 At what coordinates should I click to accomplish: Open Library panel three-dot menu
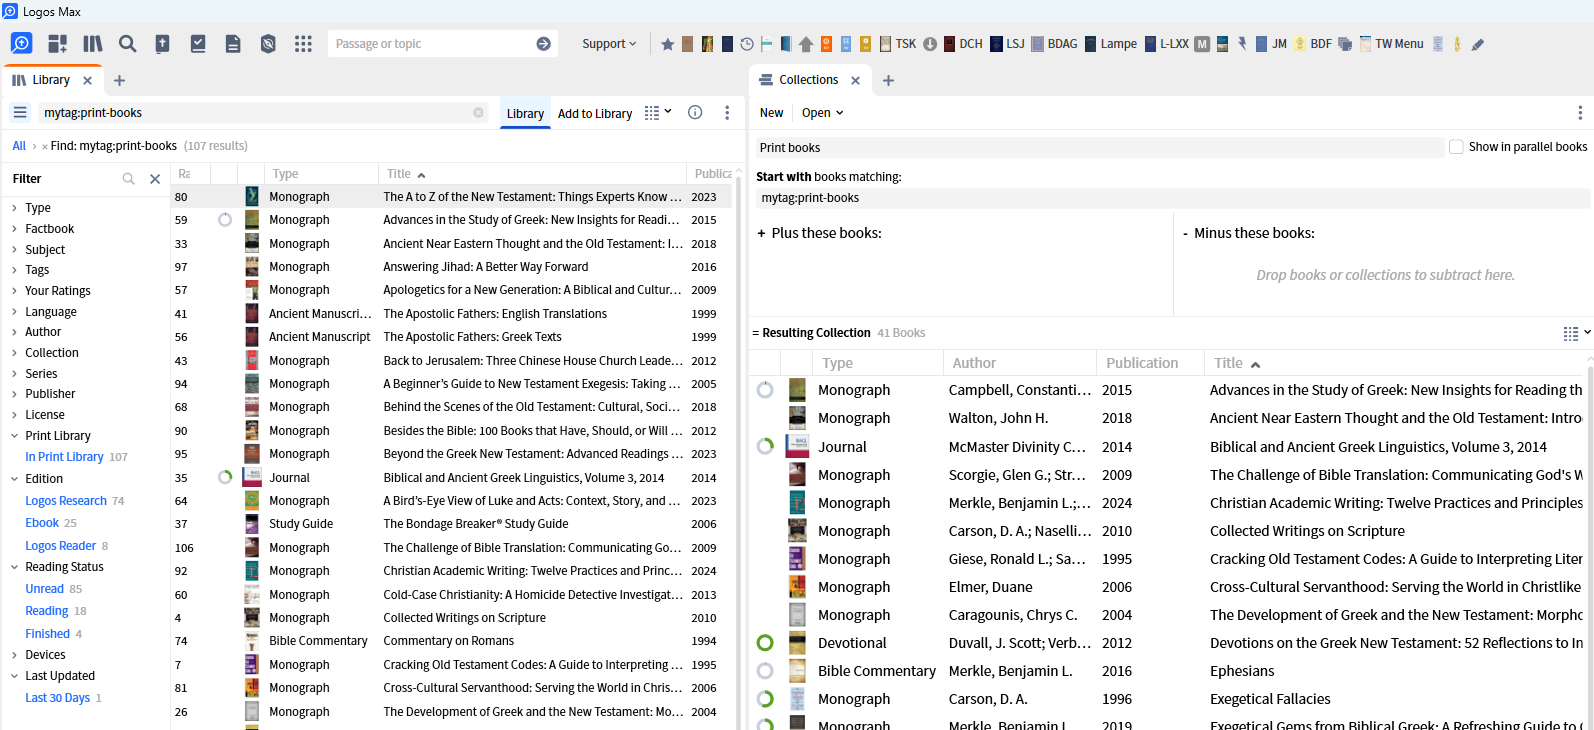coord(727,113)
